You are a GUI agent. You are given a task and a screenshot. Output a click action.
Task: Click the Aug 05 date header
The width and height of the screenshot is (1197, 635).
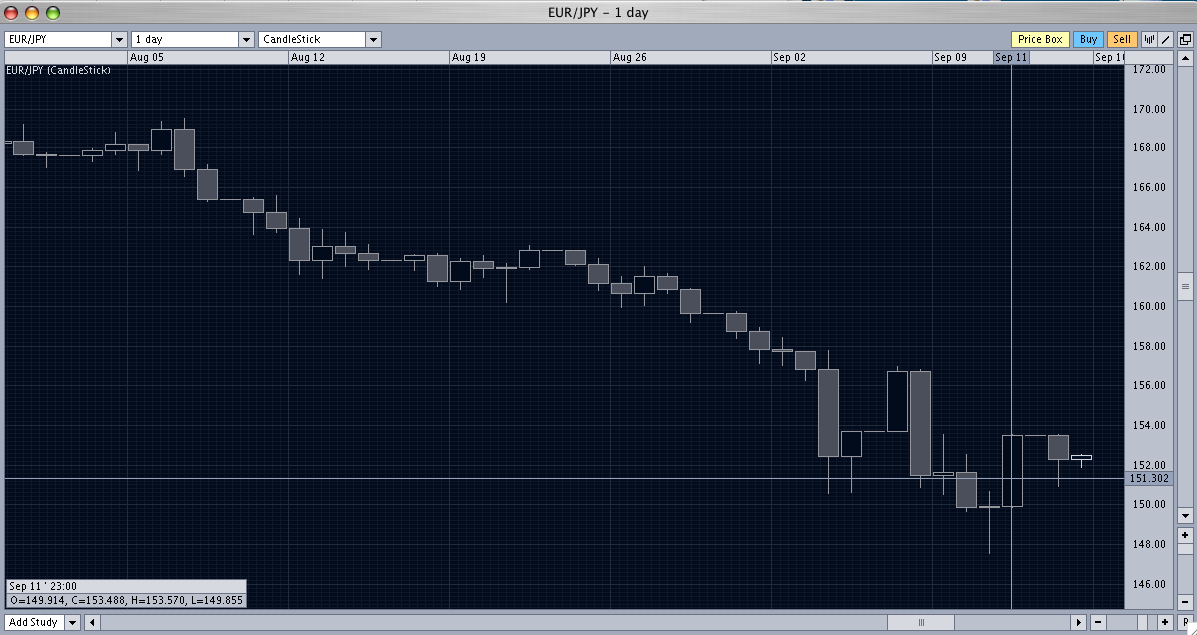[x=147, y=57]
